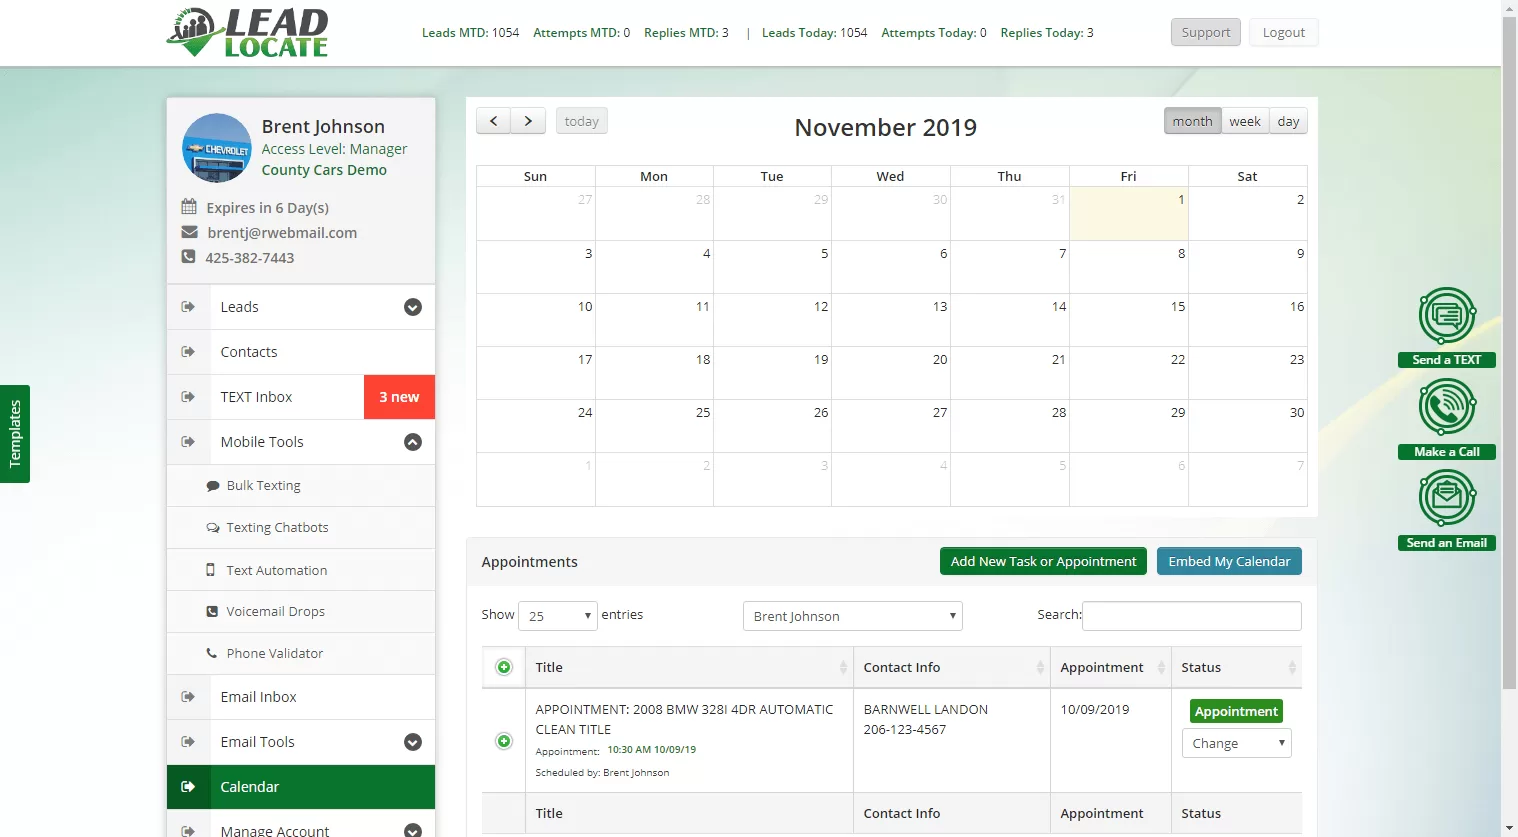Viewport: 1518px width, 837px height.
Task: Click the Embed My Calendar button
Action: [1229, 561]
